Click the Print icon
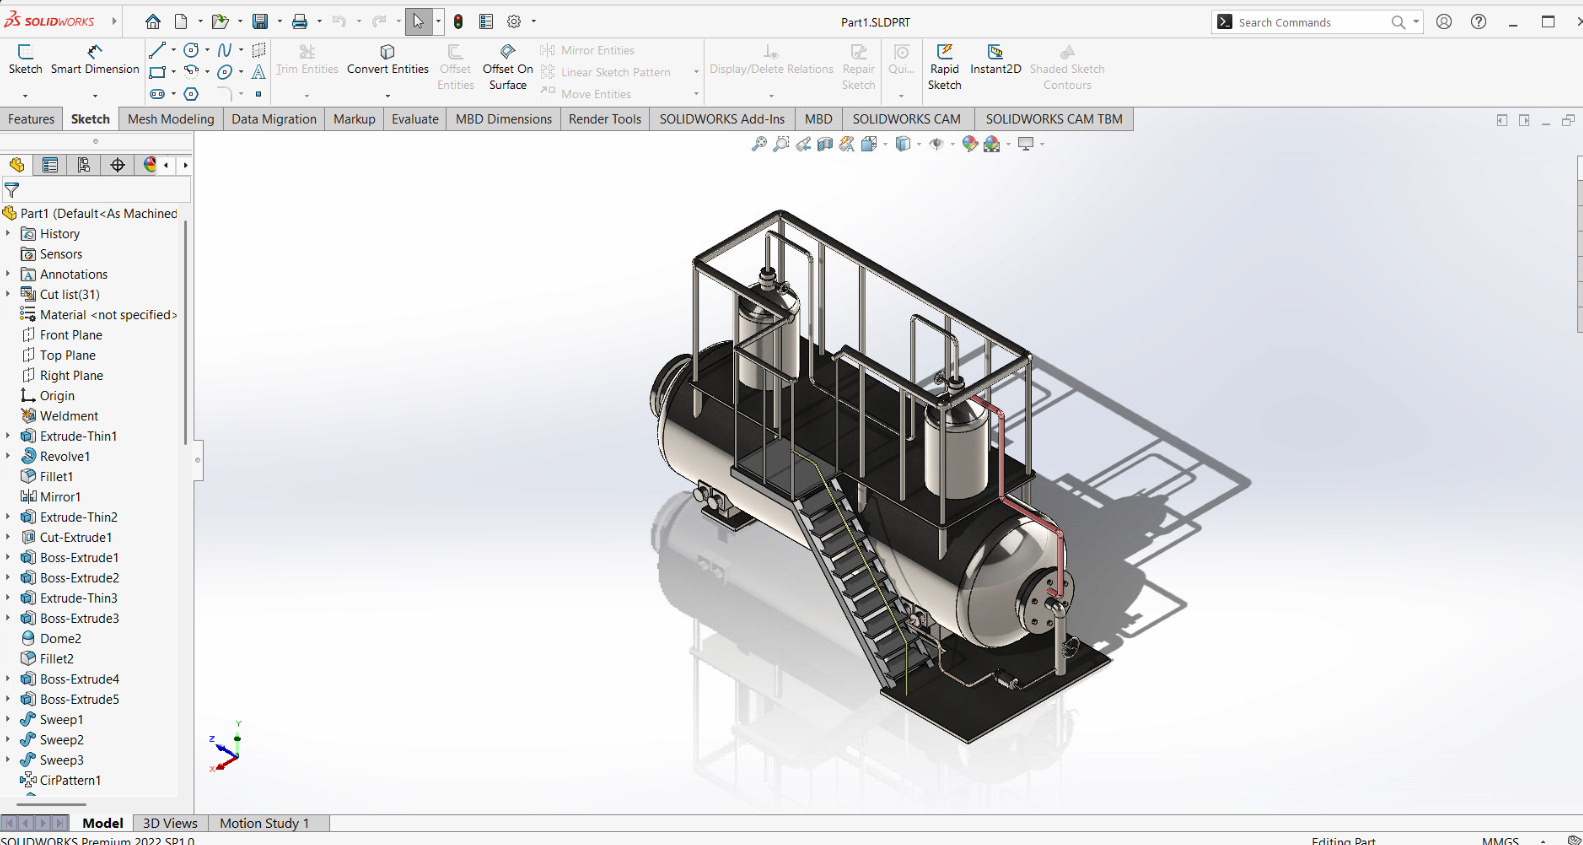 (x=299, y=21)
